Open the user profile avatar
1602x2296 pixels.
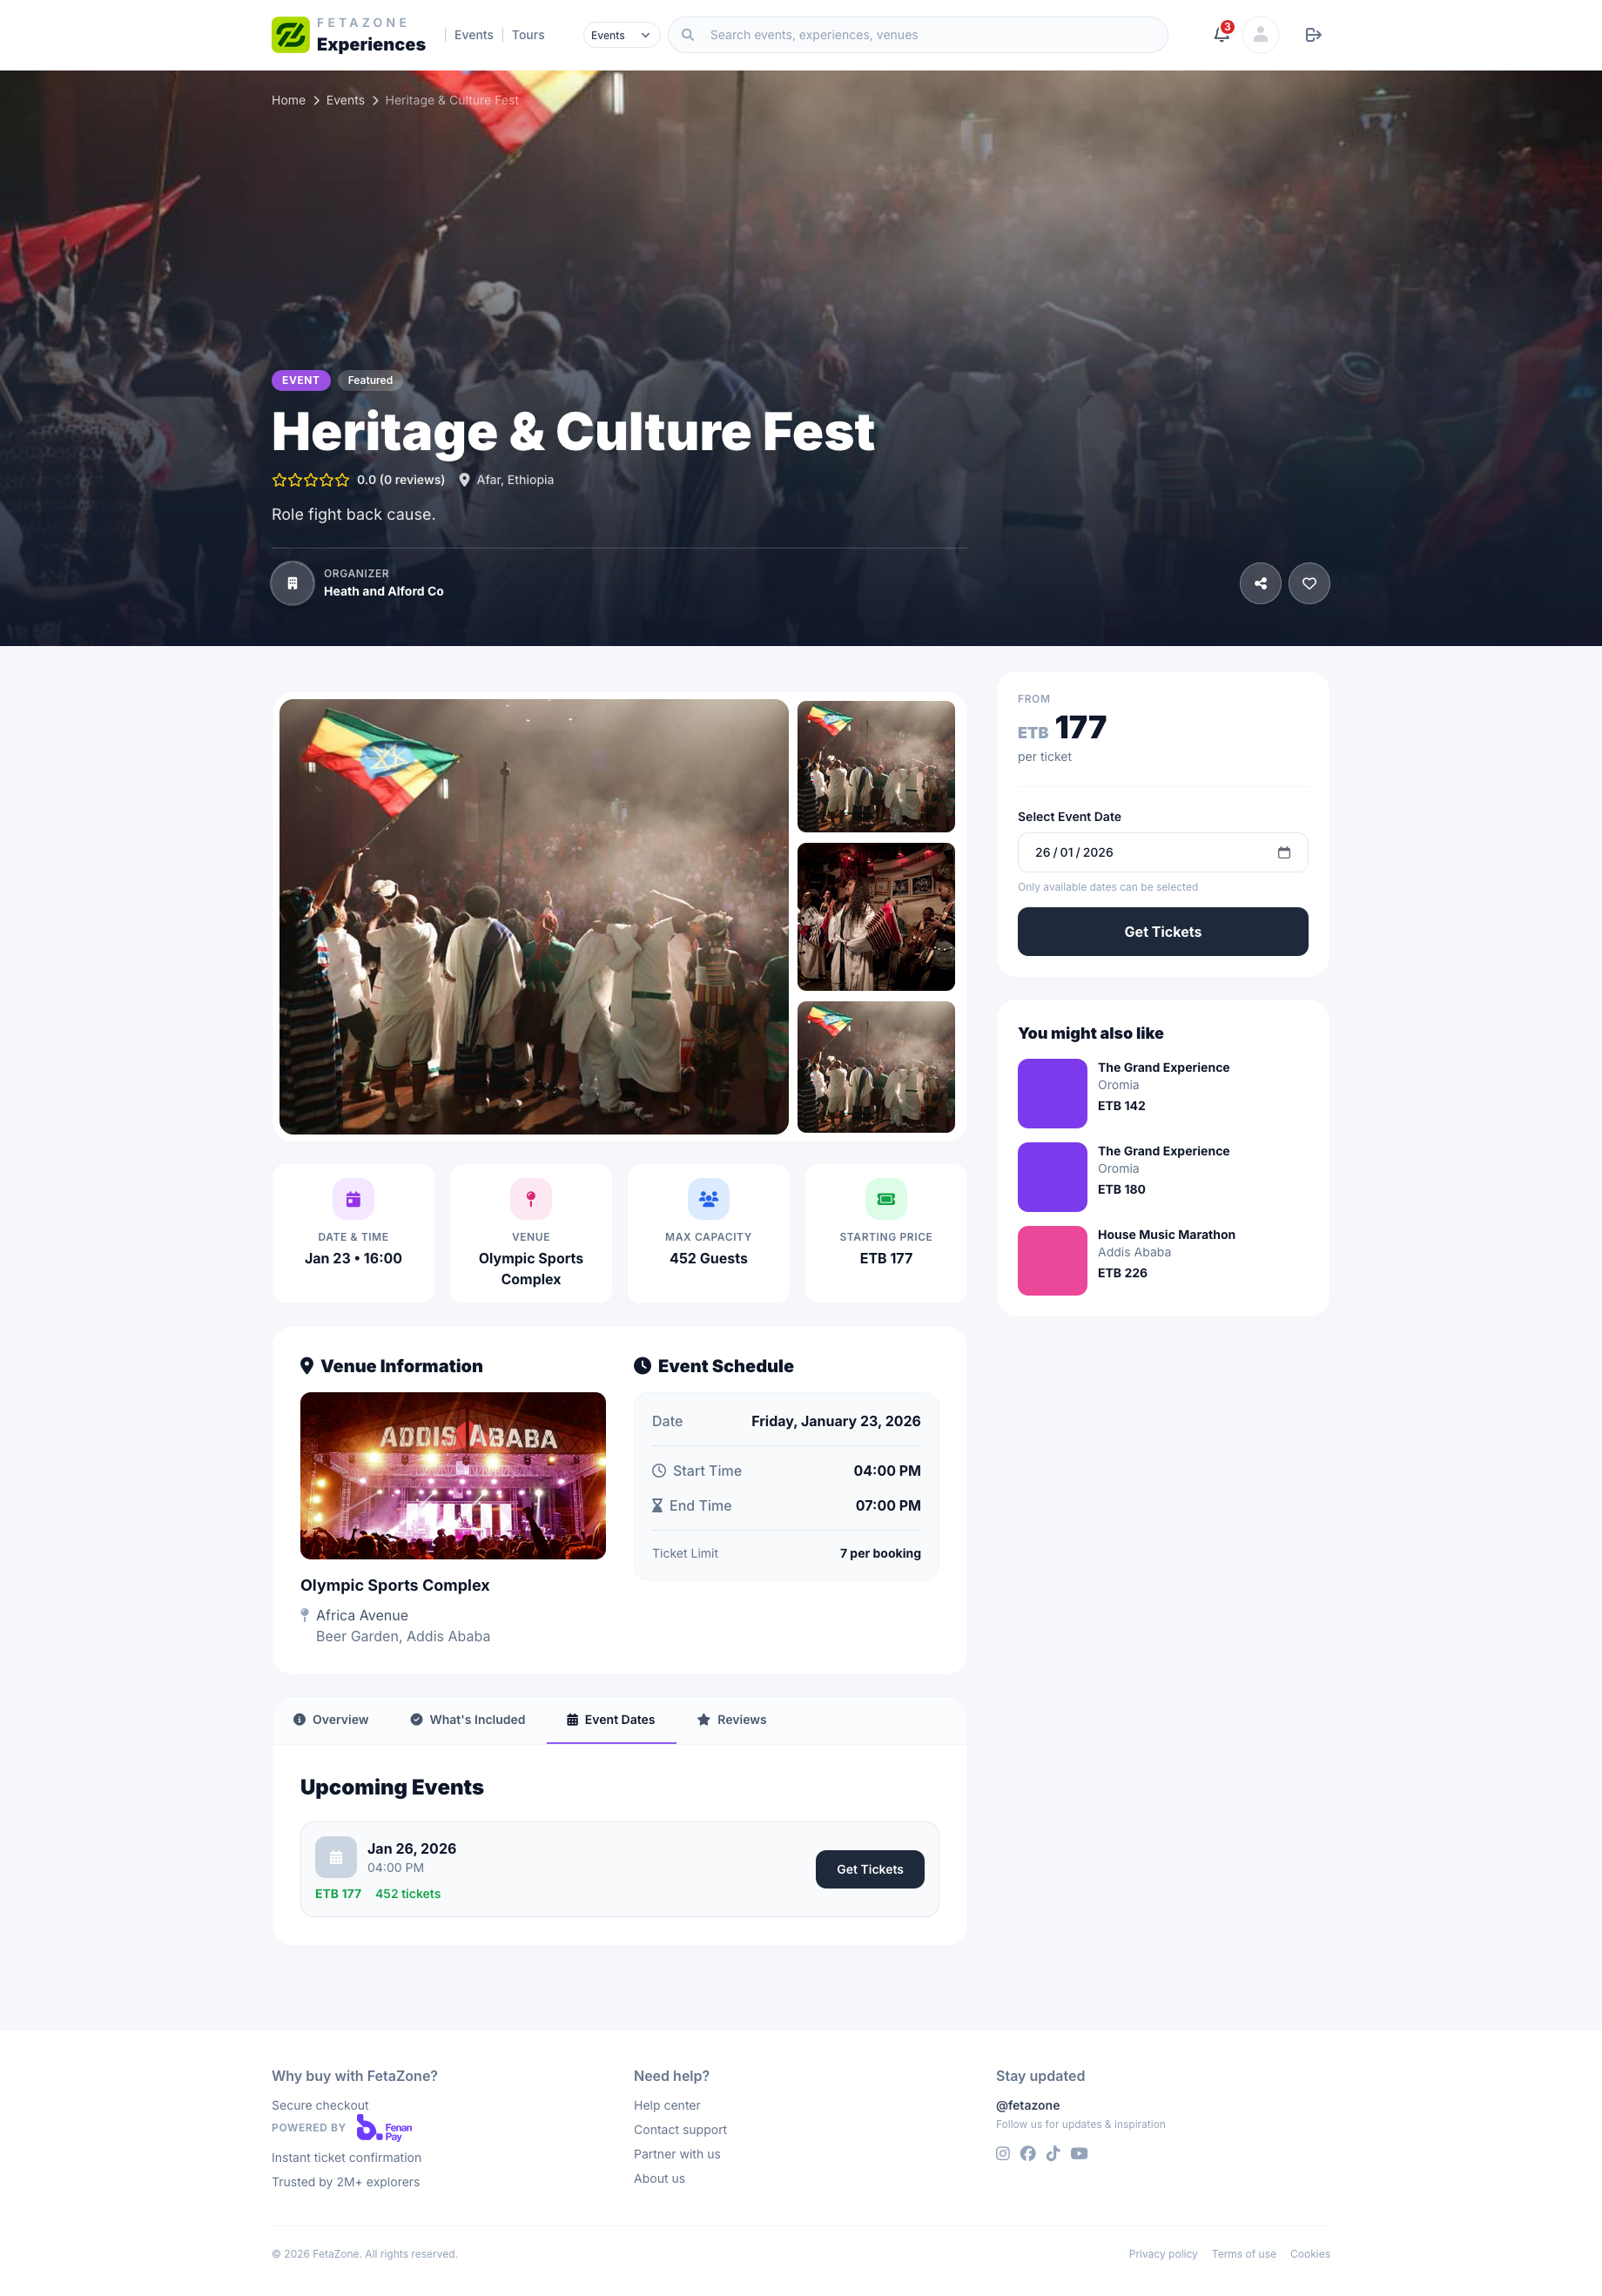click(x=1260, y=35)
